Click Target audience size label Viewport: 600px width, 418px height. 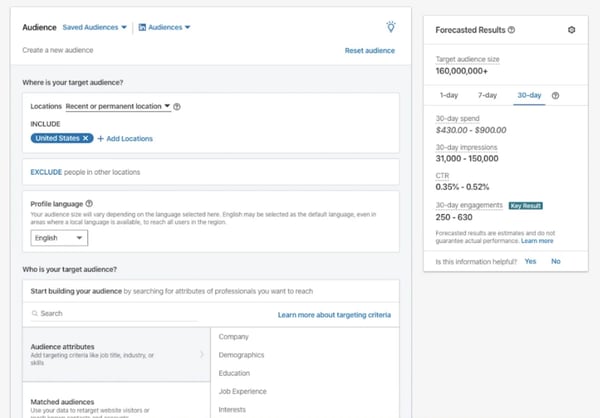[467, 59]
